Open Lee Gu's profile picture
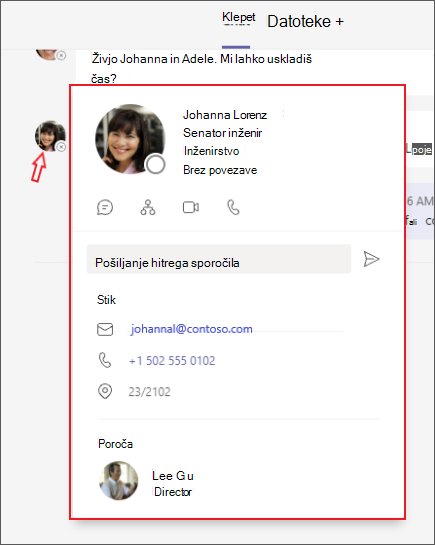 coord(118,481)
